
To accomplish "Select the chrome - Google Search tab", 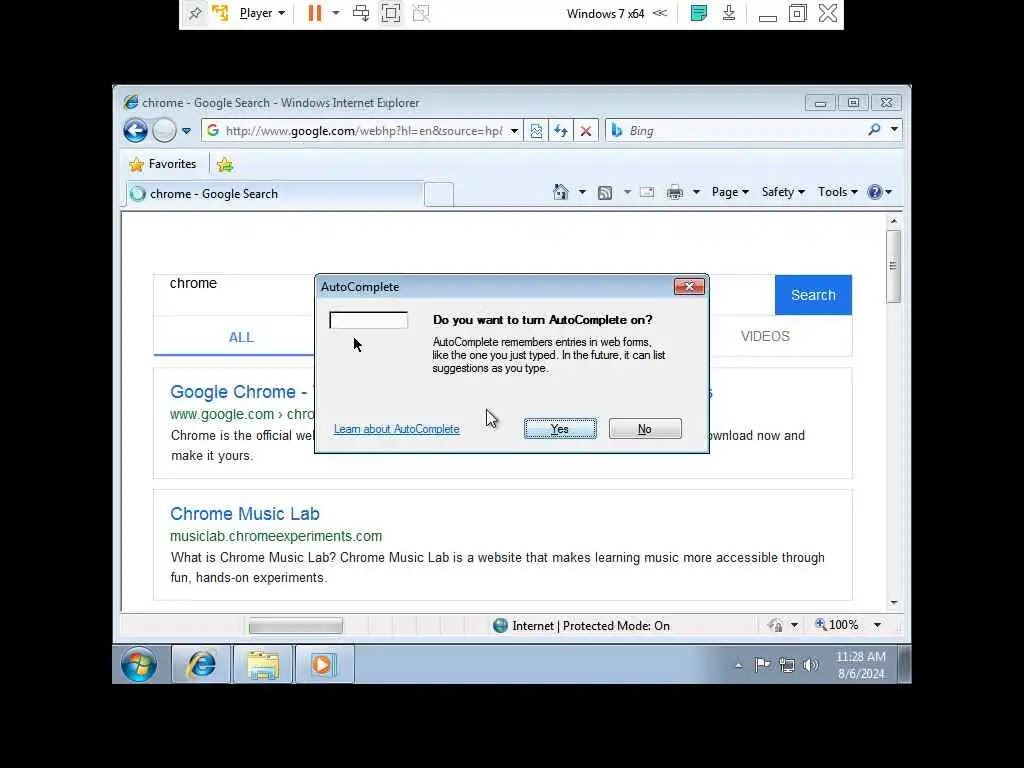I will (274, 194).
